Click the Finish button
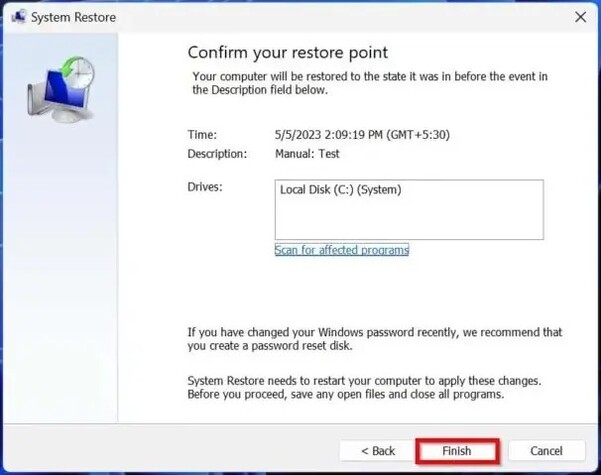The width and height of the screenshot is (601, 475). click(x=457, y=451)
